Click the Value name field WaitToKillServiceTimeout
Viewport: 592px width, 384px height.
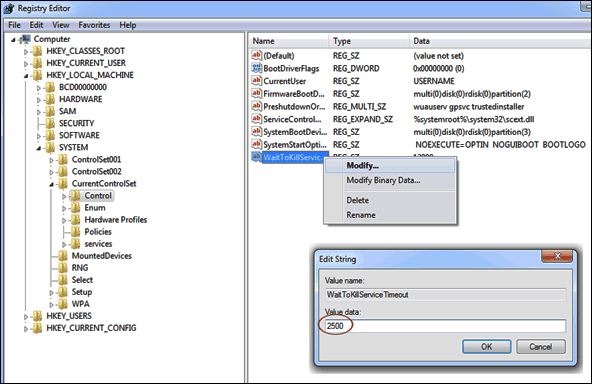coord(445,295)
